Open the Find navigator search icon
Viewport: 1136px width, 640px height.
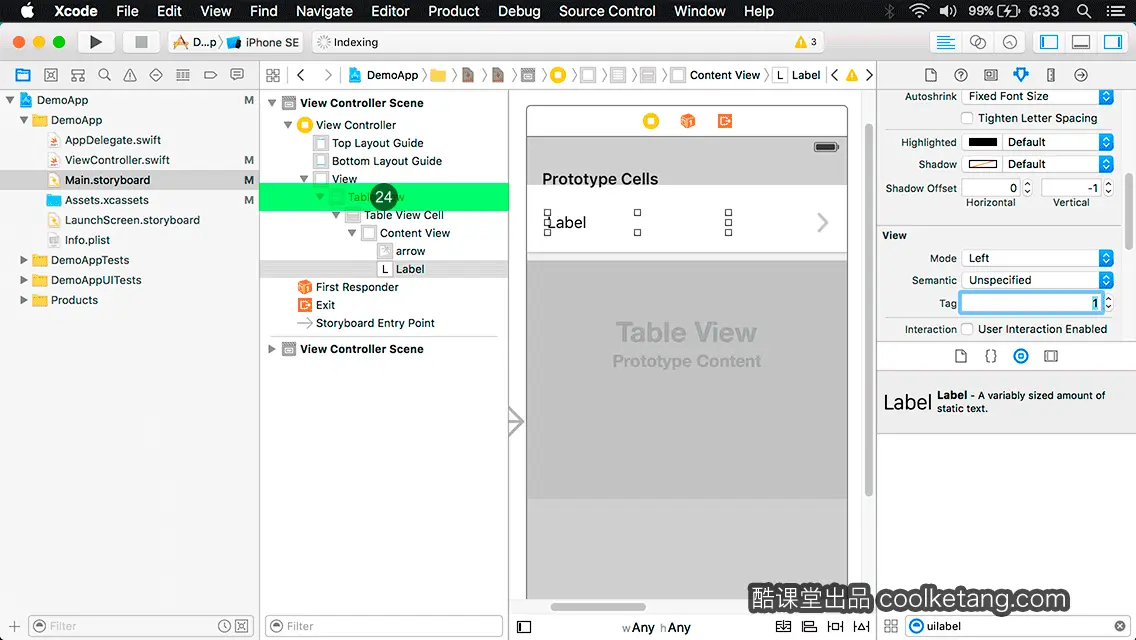click(x=104, y=75)
